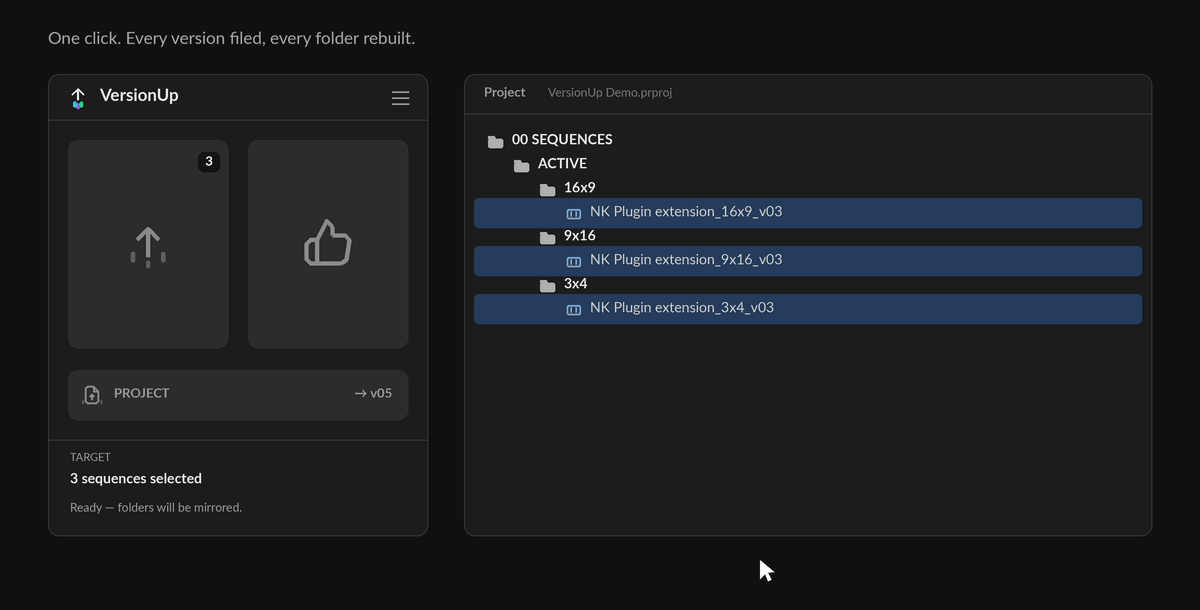Image resolution: width=1200 pixels, height=610 pixels.
Task: Select the Project panel tab
Action: click(x=504, y=92)
